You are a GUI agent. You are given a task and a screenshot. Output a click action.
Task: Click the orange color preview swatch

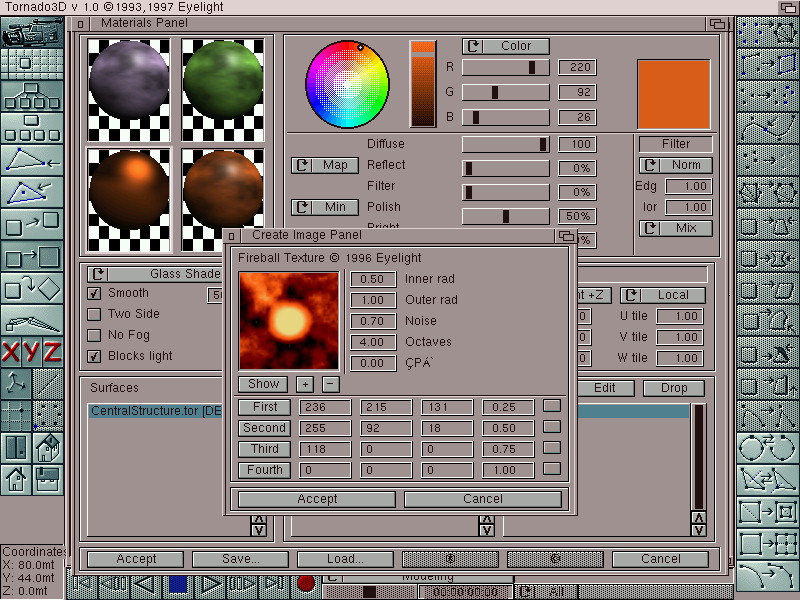click(x=674, y=94)
